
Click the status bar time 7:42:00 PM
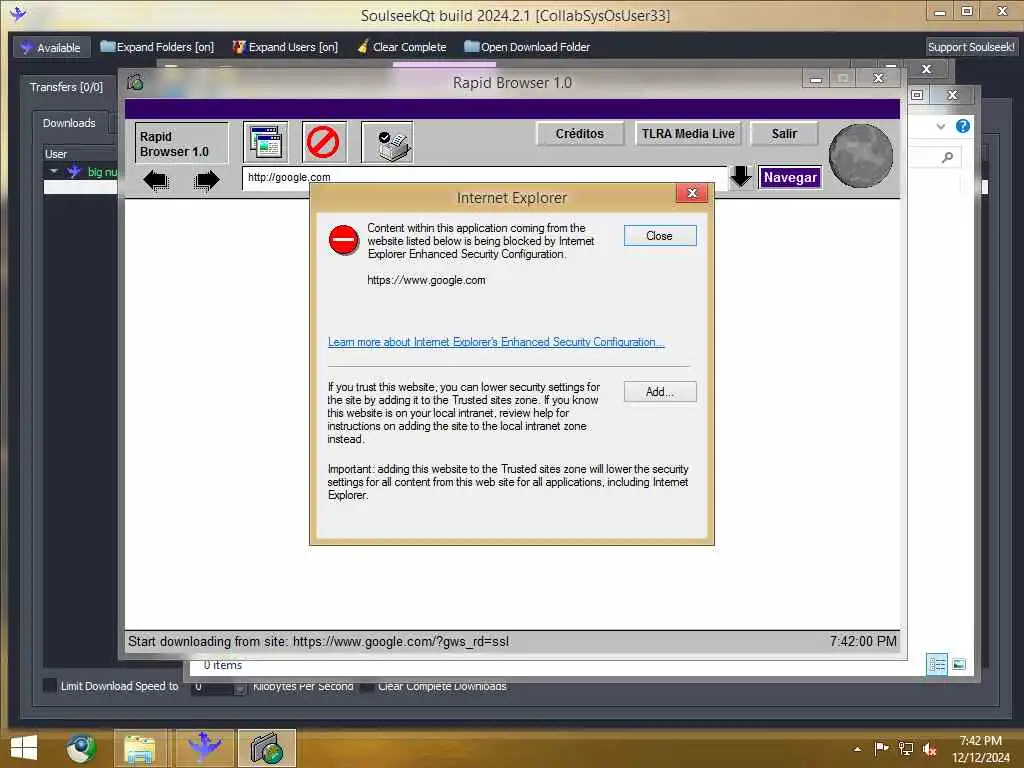pyautogui.click(x=863, y=641)
